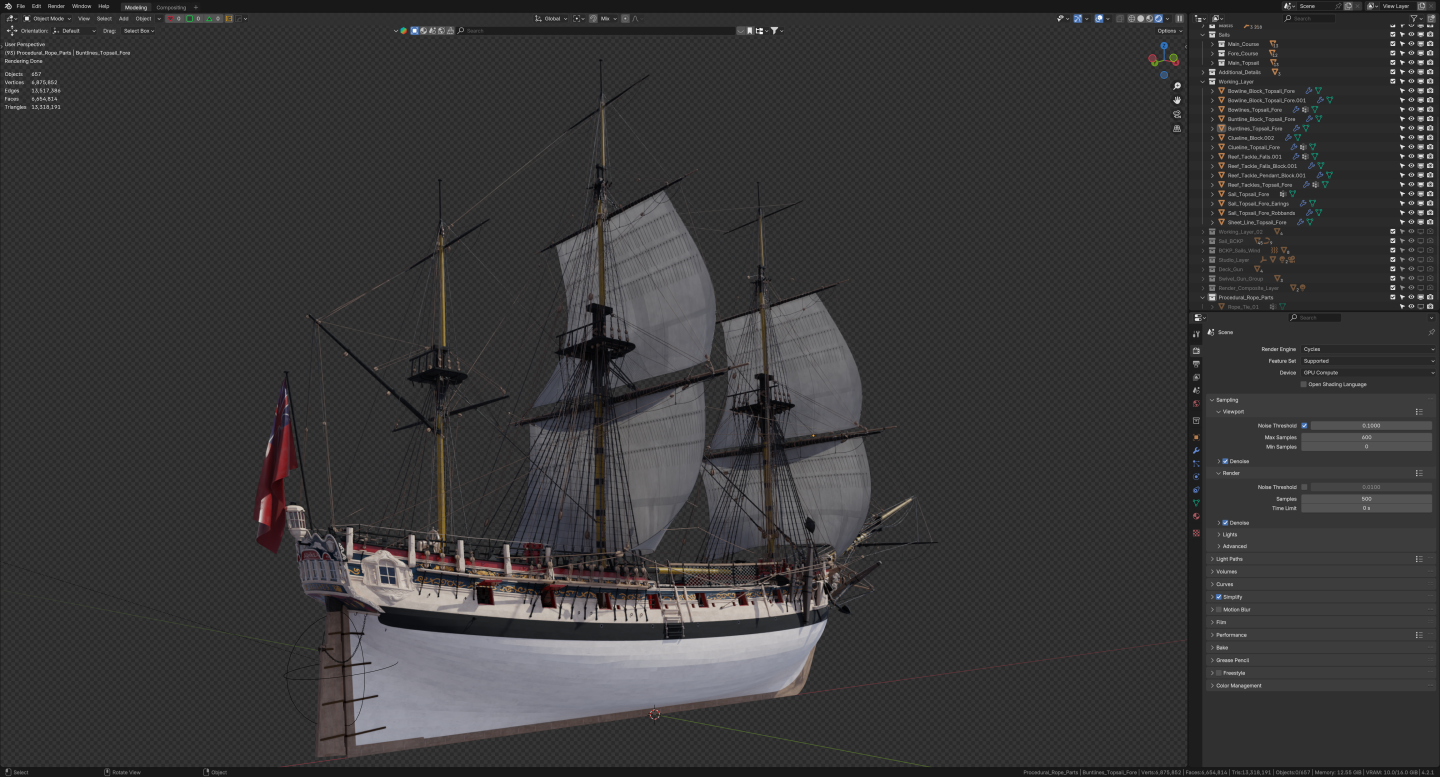Open the Collection properties tab icon
The height and width of the screenshot is (777, 1440).
(x=1196, y=421)
